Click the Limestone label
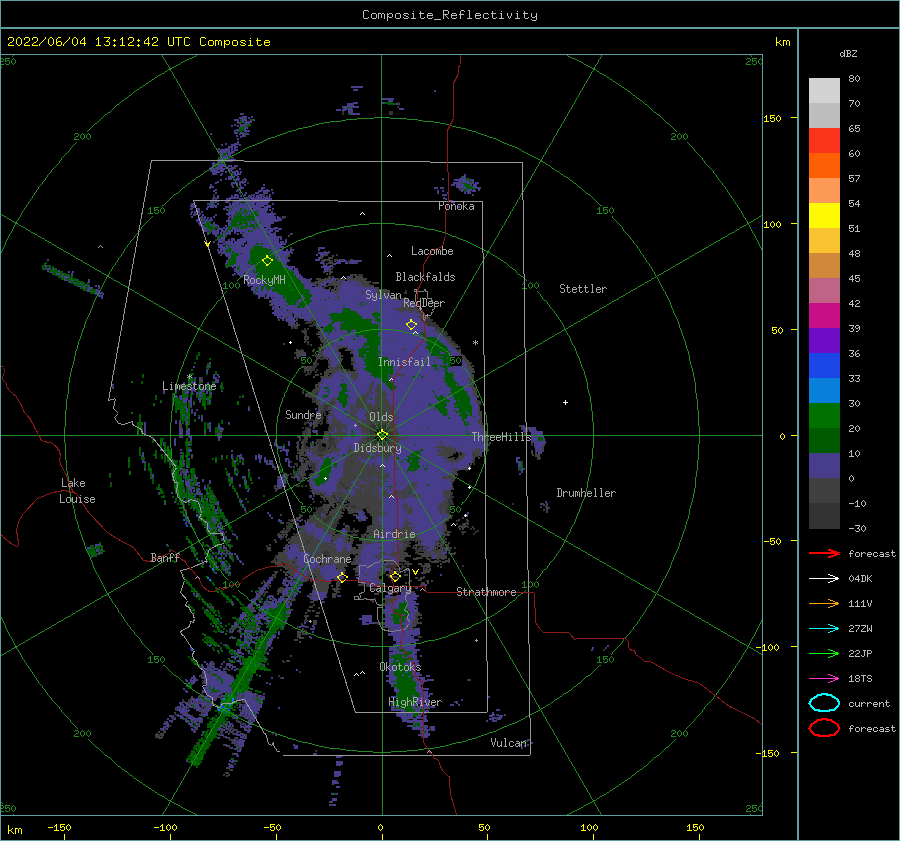 coord(189,386)
